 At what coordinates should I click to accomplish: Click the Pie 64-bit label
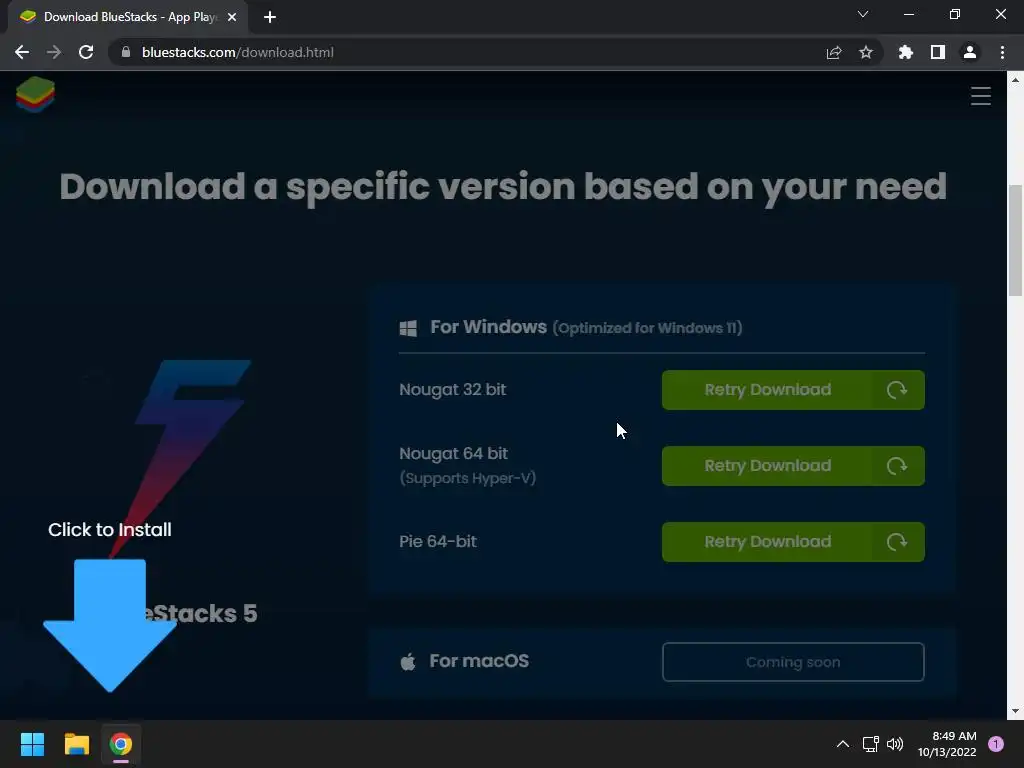[438, 541]
